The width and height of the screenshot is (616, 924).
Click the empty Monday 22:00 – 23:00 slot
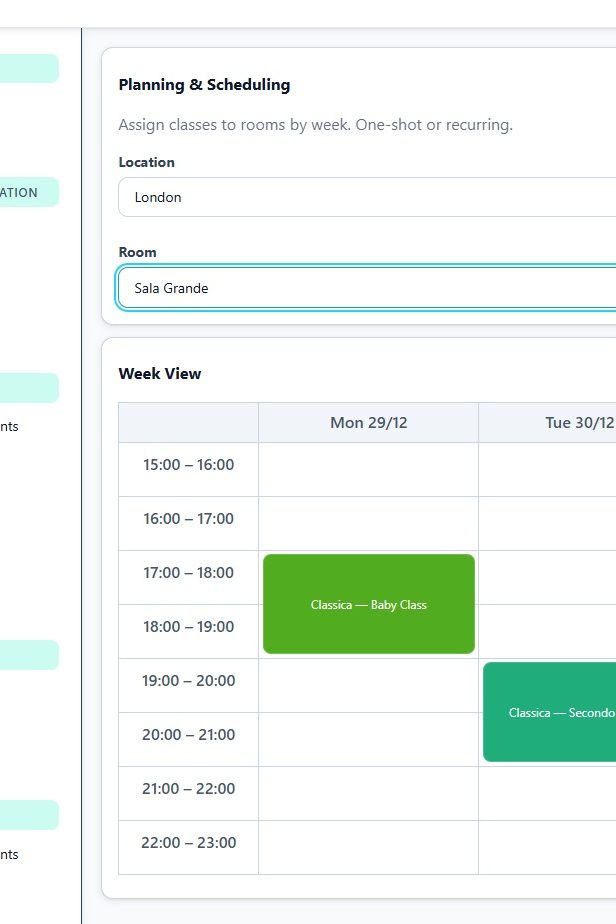click(x=368, y=847)
